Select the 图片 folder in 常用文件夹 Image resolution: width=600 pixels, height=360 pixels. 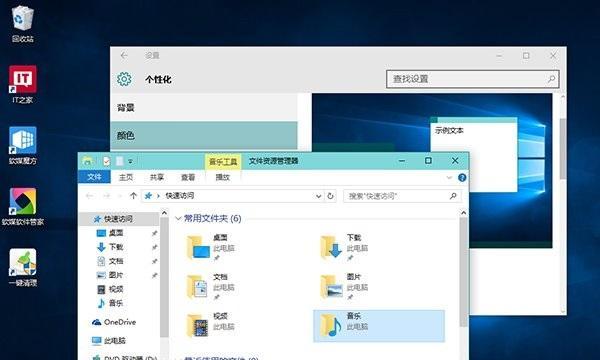coord(379,287)
